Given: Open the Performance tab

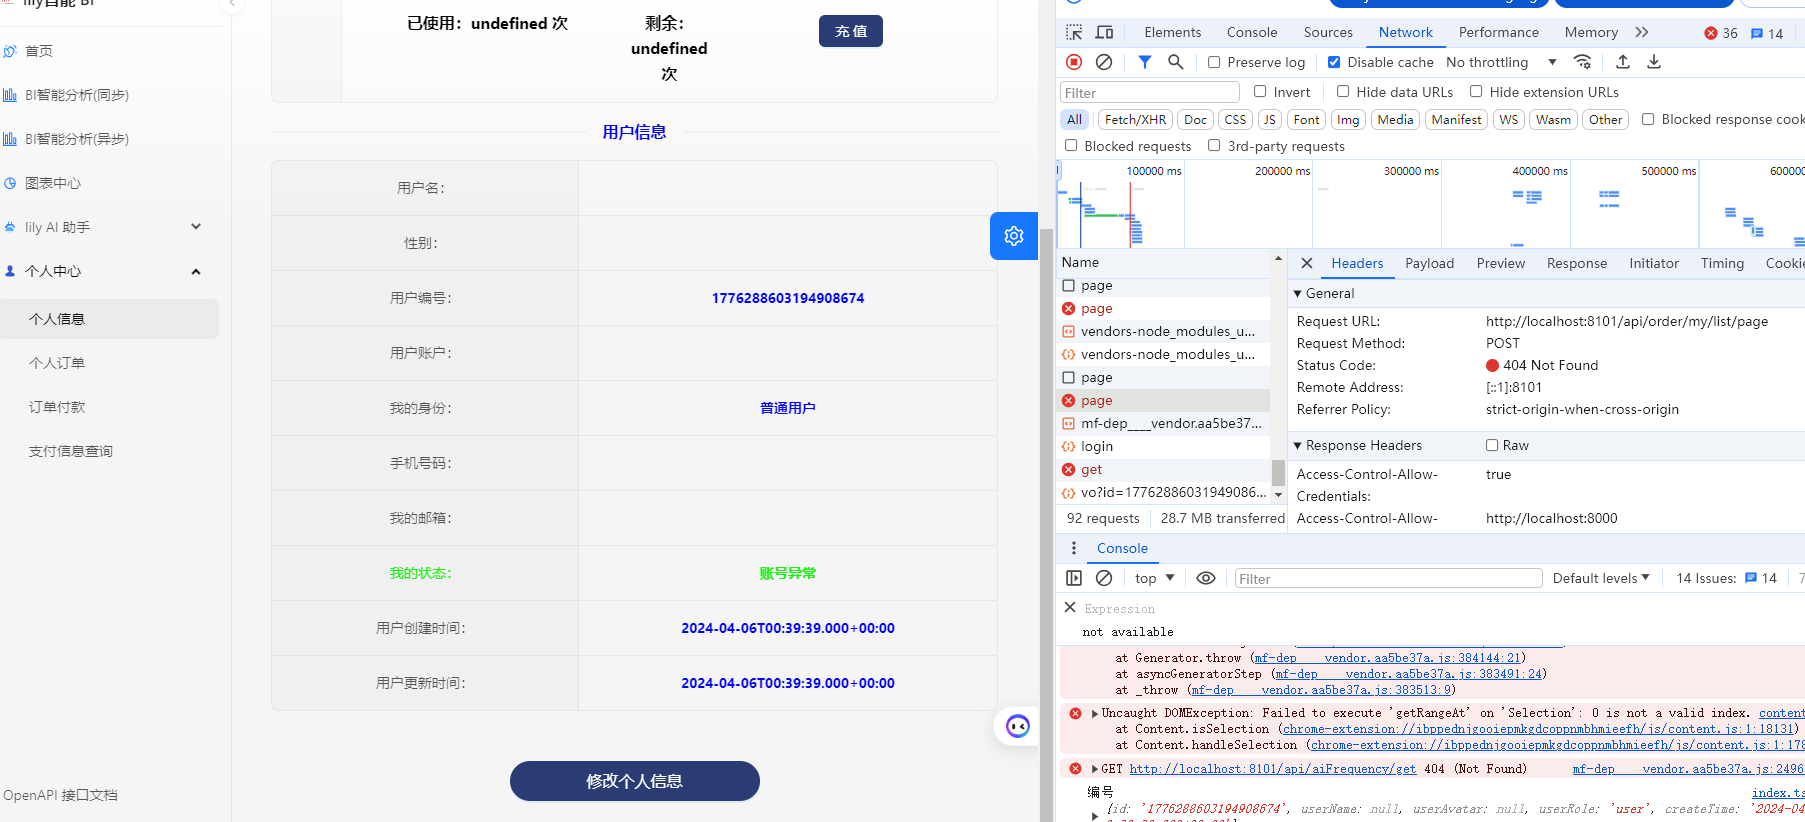Looking at the screenshot, I should click(1499, 32).
